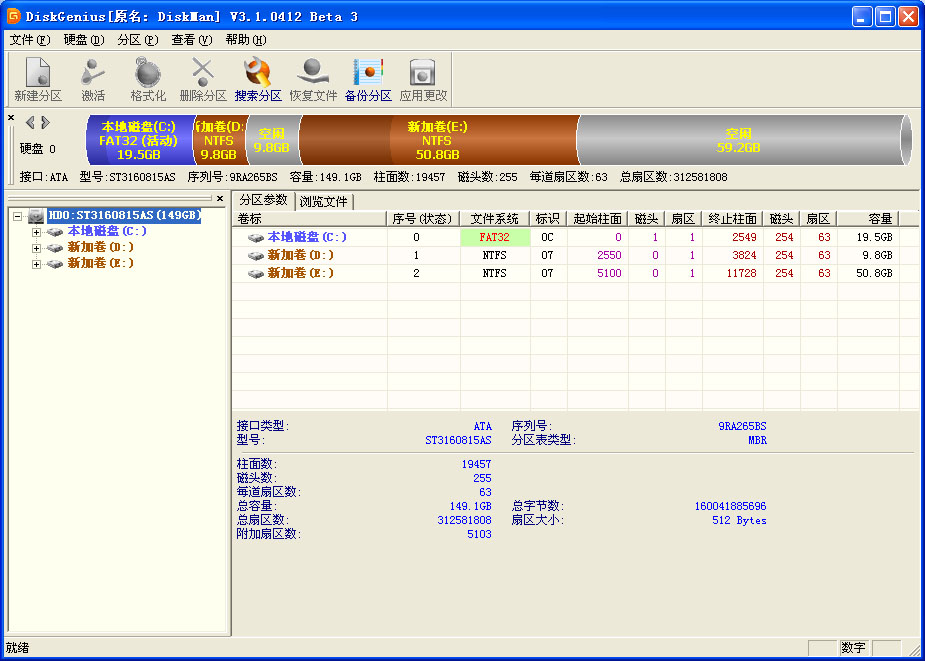Image resolution: width=925 pixels, height=661 pixels.
Task: Click 附加扇区数 value 5103
Action: [479, 535]
